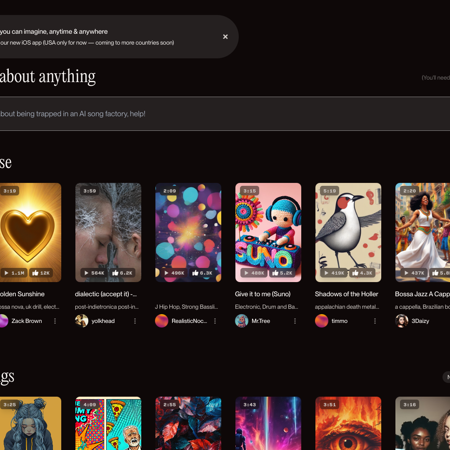Select the 2:09 duration badge
The image size is (450, 450).
170,191
